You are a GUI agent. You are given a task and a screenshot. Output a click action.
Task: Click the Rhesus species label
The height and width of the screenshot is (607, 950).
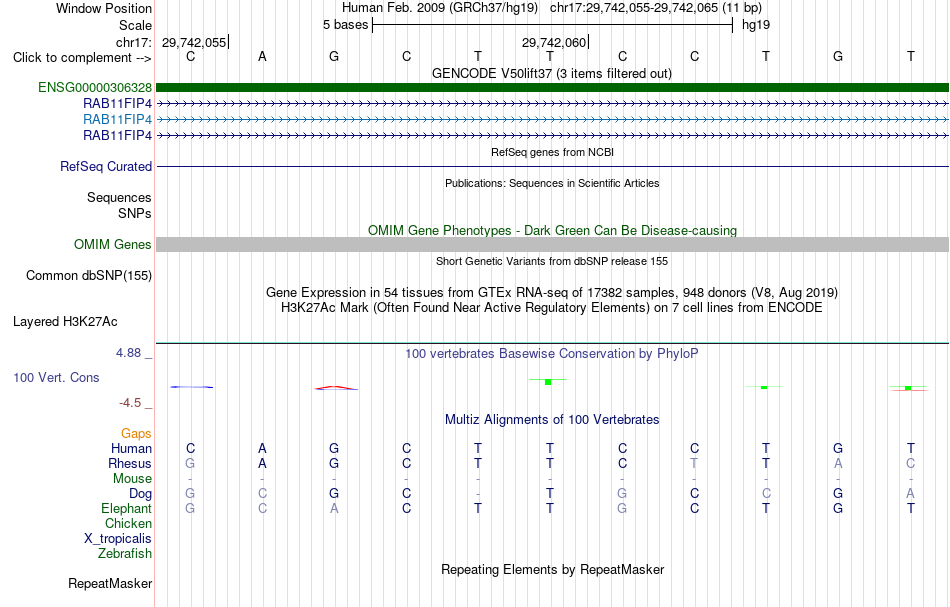[x=130, y=463]
